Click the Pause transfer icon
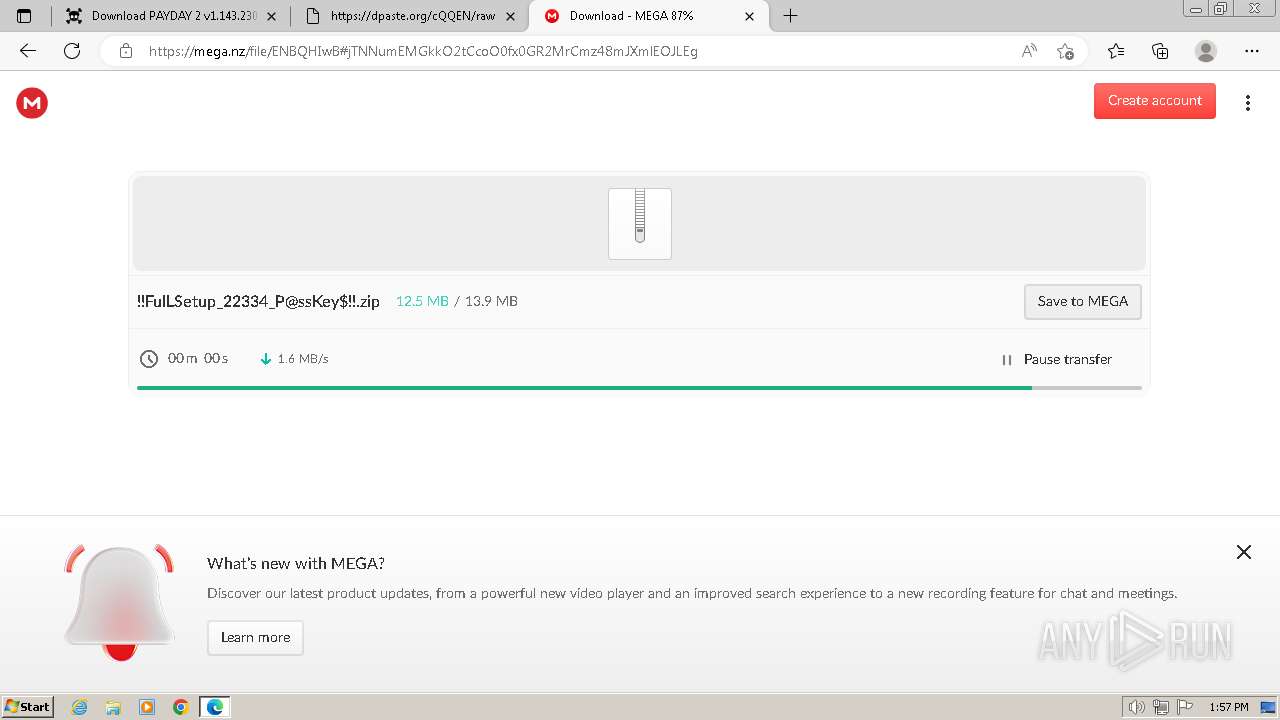The width and height of the screenshot is (1280, 720). [x=1007, y=360]
